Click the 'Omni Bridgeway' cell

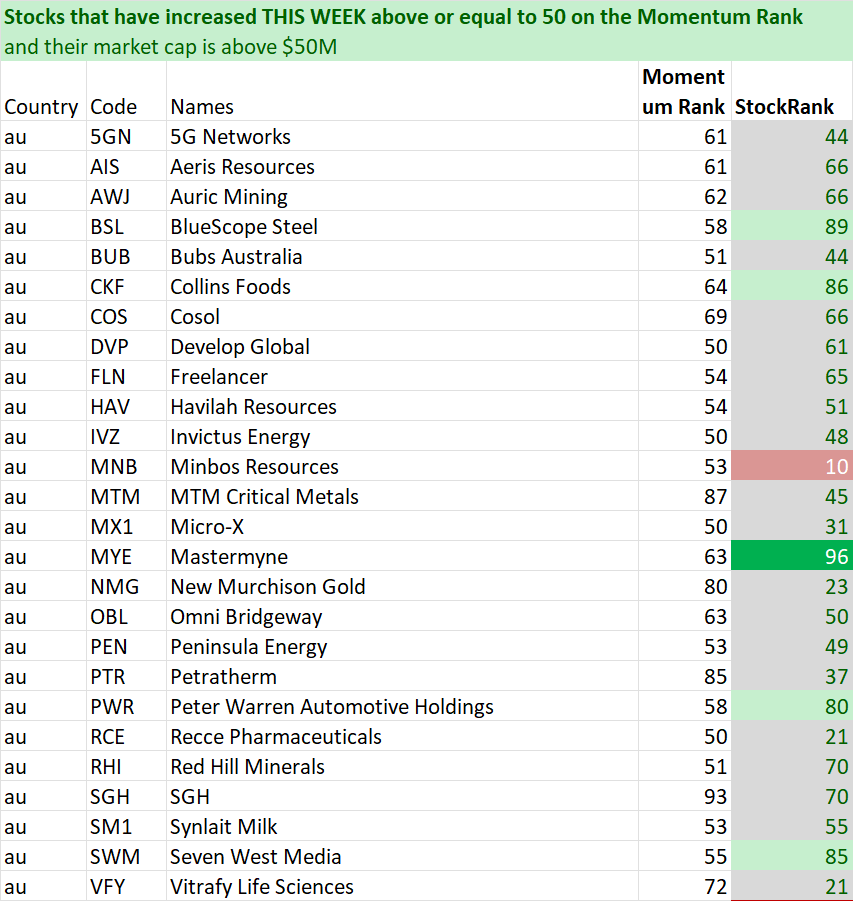point(402,617)
